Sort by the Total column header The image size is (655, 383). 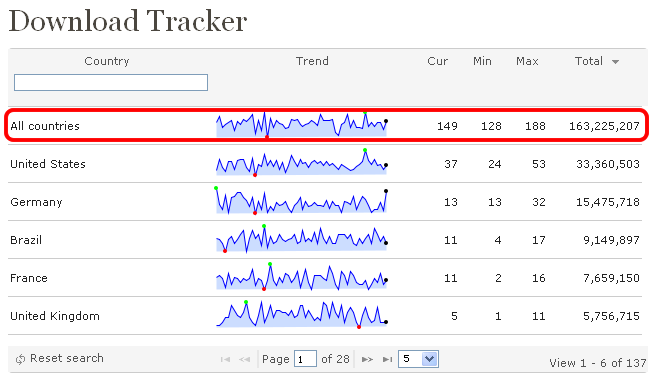pyautogui.click(x=589, y=61)
